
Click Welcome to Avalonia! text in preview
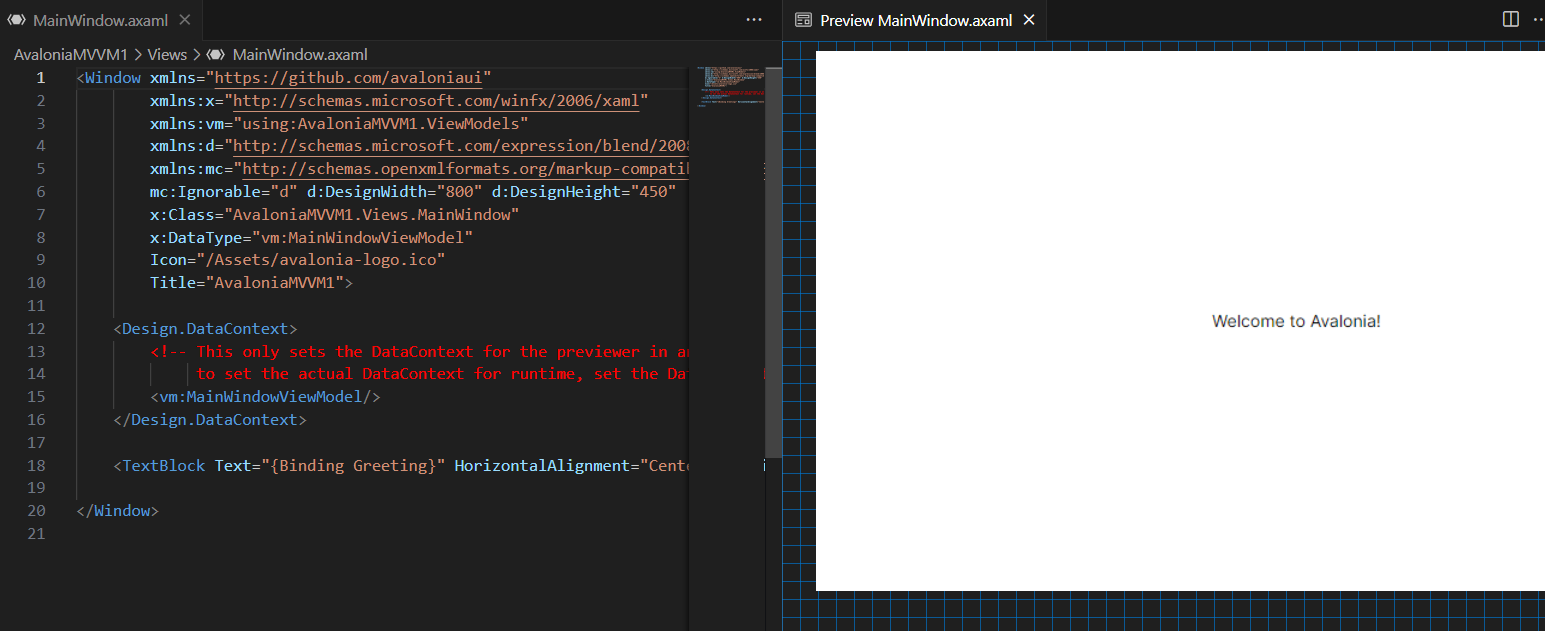pyautogui.click(x=1296, y=321)
